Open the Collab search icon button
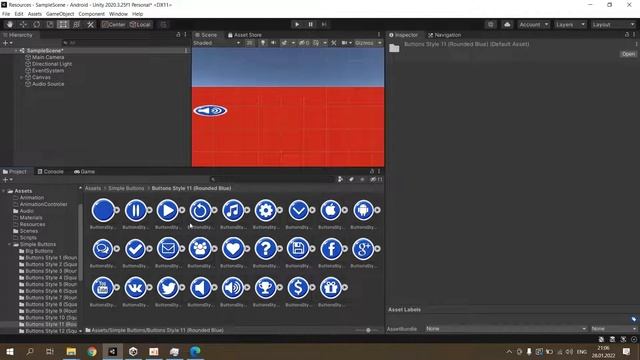The width and height of the screenshot is (640, 360). click(x=491, y=24)
